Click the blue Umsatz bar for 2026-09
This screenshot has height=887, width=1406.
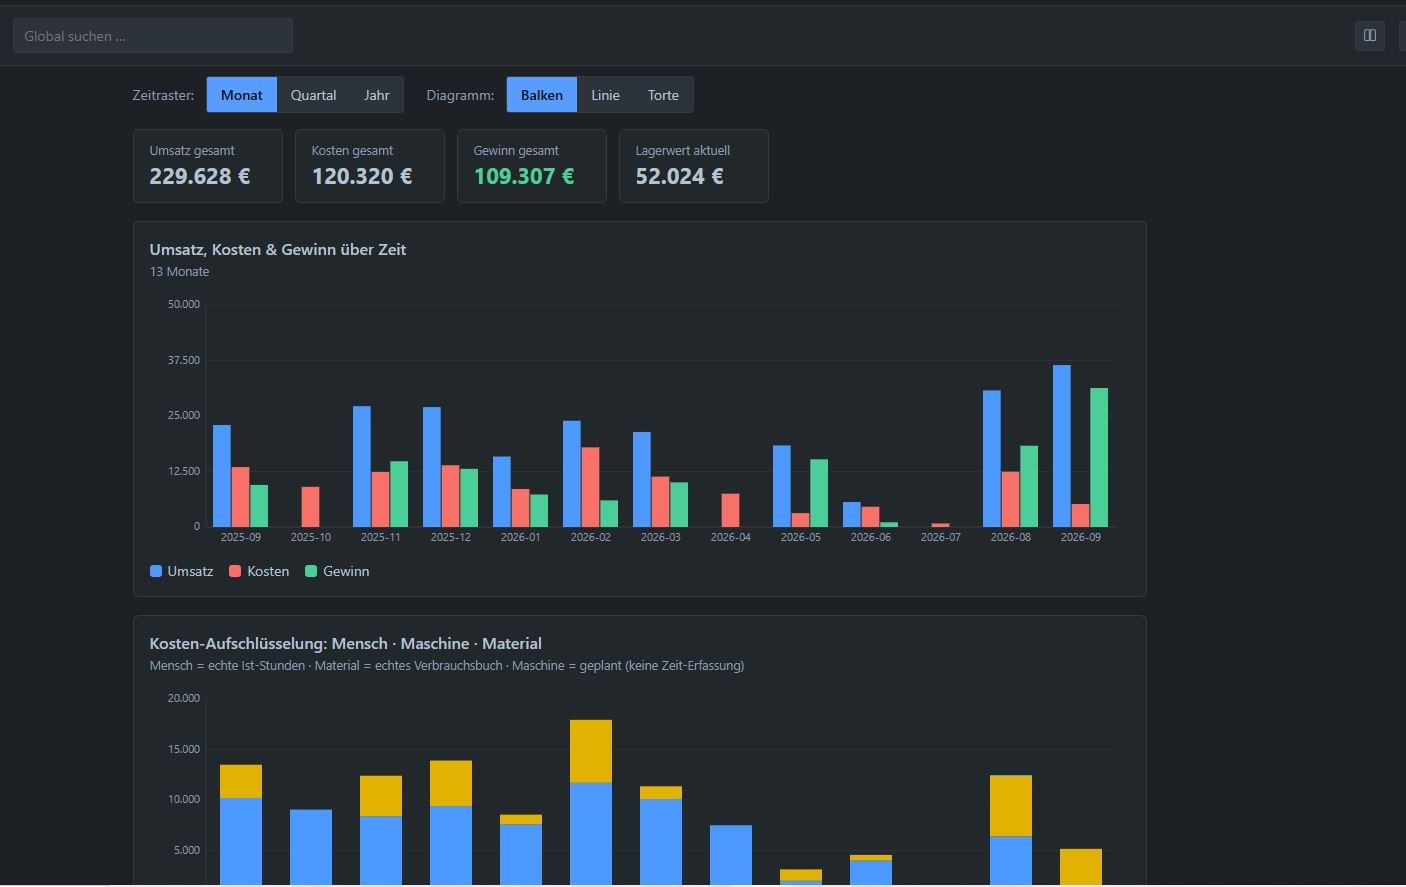point(1062,446)
